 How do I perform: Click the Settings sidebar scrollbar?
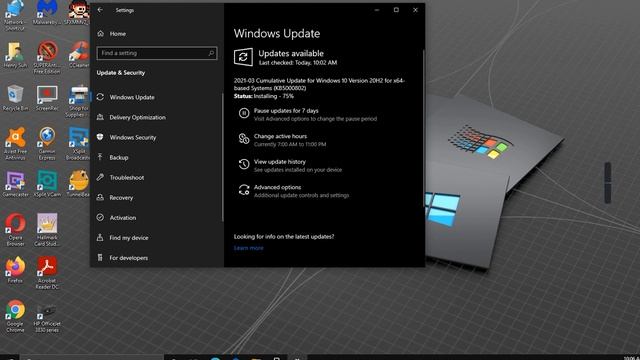[222, 157]
